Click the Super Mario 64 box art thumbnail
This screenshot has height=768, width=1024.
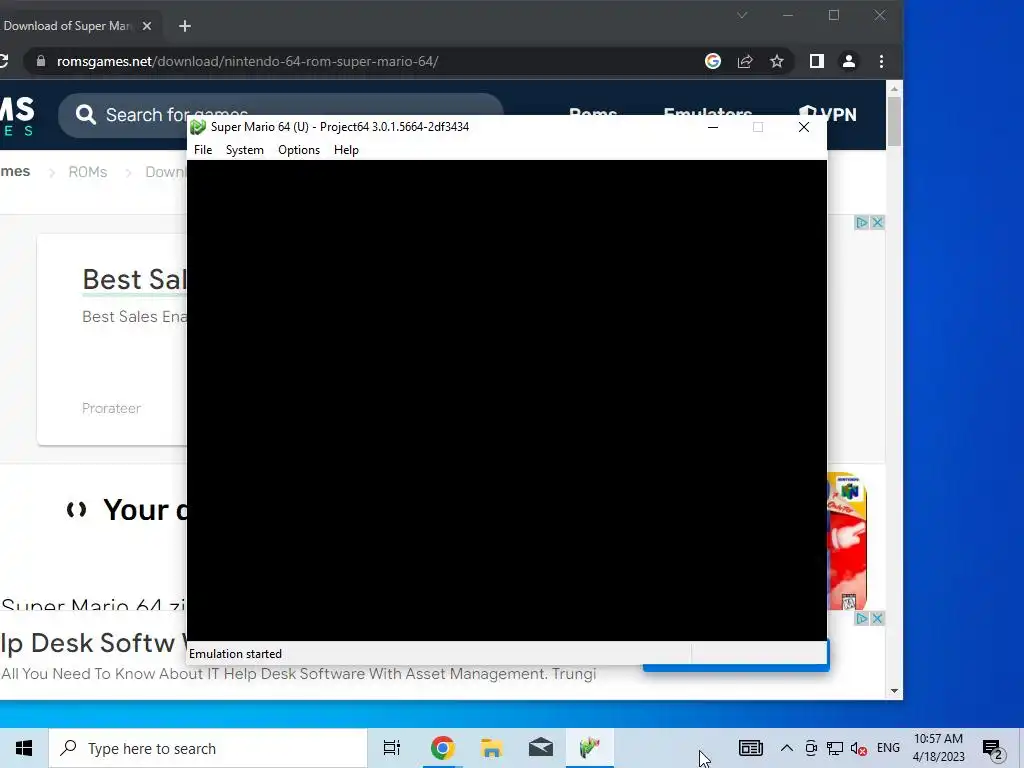coord(847,541)
